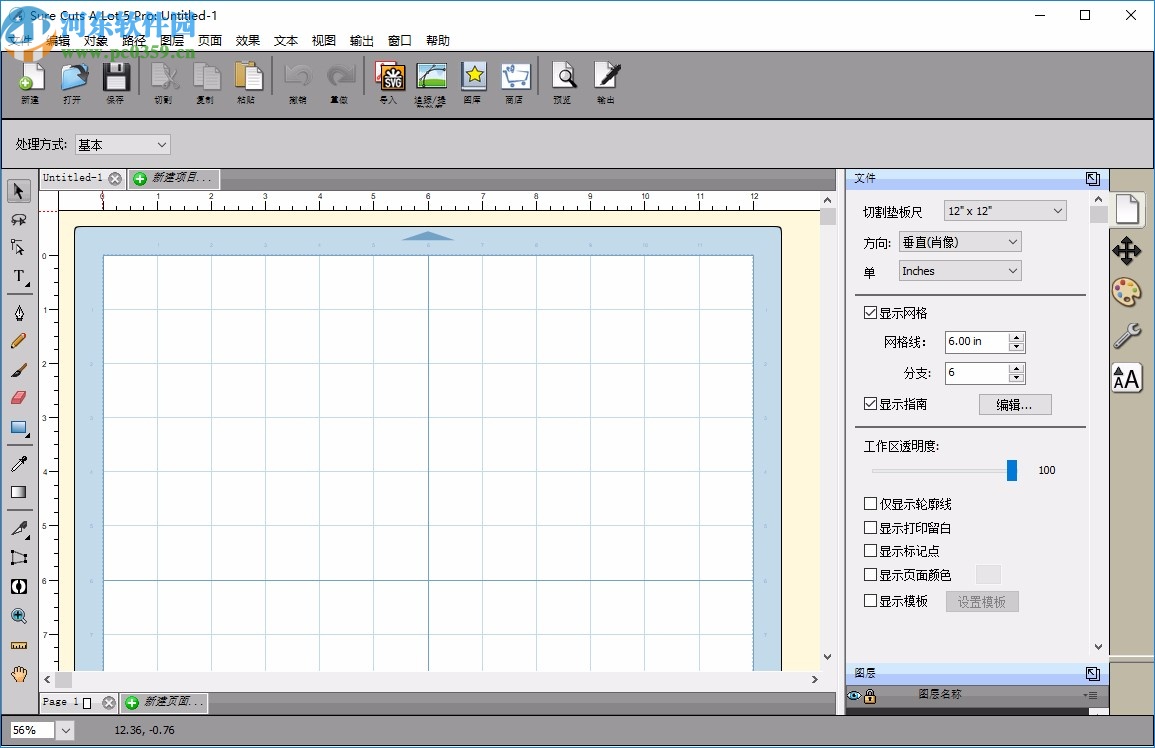Select the Type tool
1155x748 pixels.
coord(18,276)
